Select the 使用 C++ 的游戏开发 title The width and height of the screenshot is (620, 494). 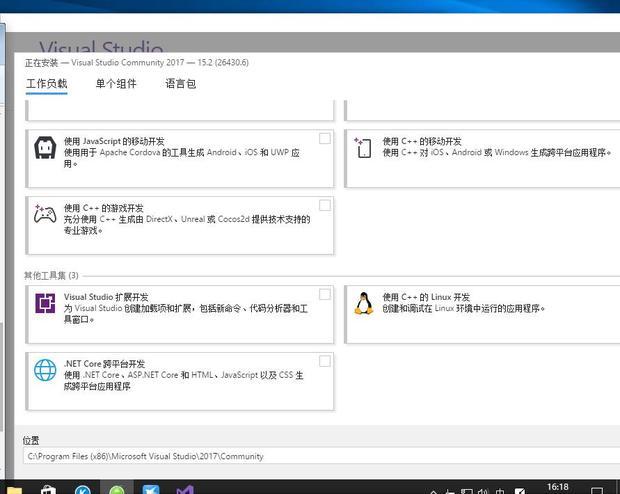click(x=104, y=208)
